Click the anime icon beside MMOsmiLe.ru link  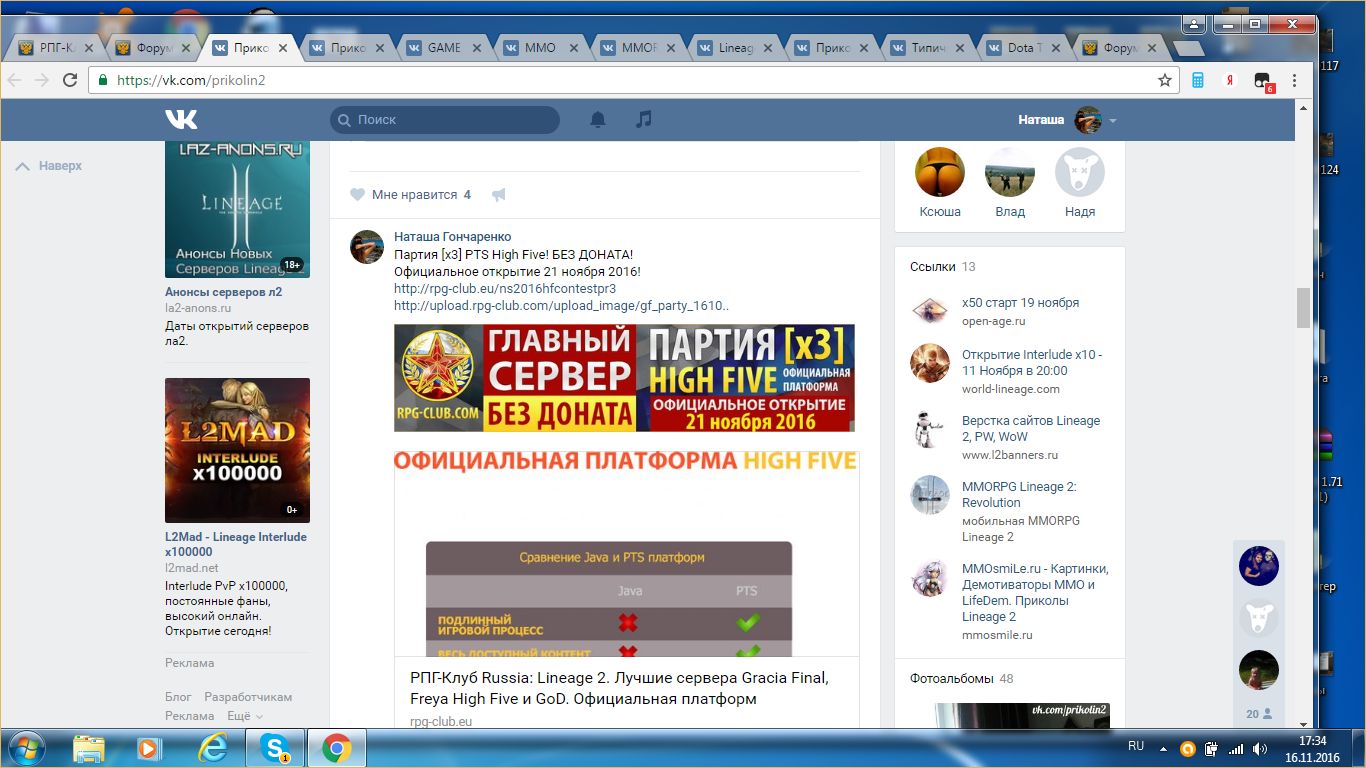(930, 577)
